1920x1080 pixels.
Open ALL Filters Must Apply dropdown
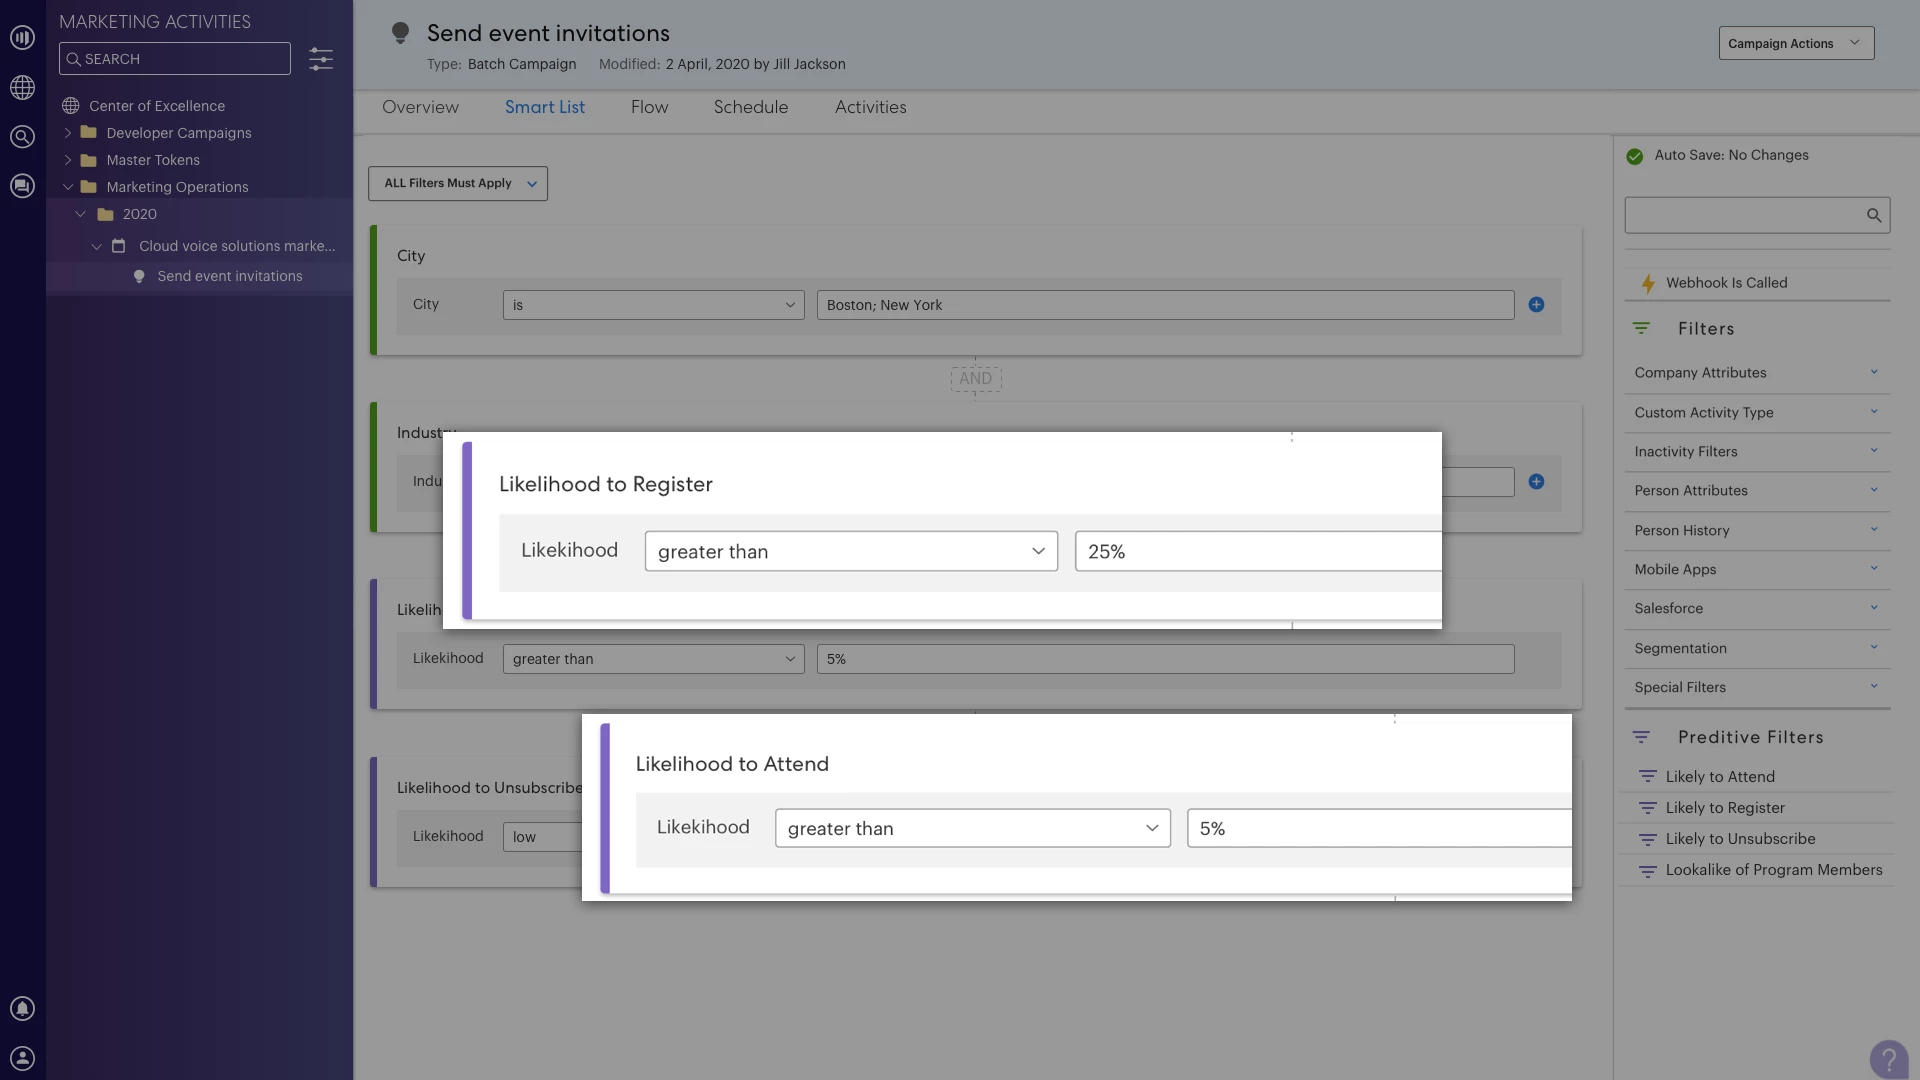[458, 184]
